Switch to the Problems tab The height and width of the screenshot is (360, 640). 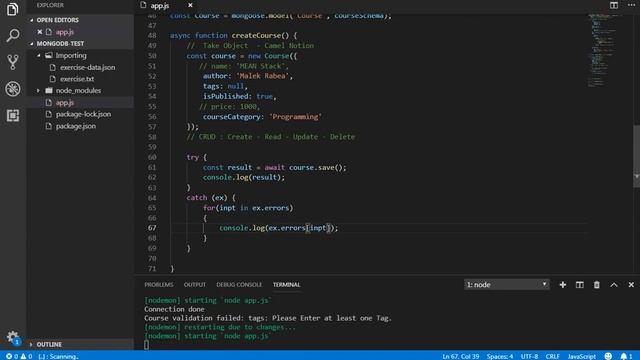(159, 284)
